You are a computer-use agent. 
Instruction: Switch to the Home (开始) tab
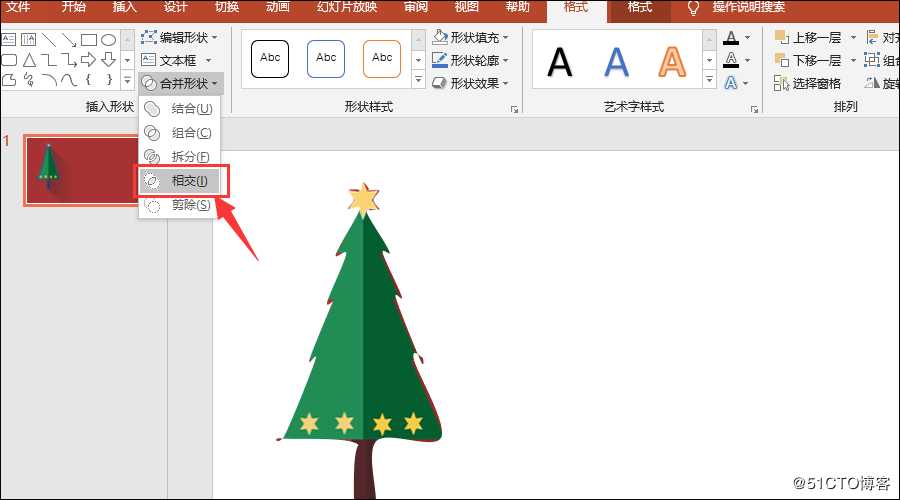(x=73, y=7)
